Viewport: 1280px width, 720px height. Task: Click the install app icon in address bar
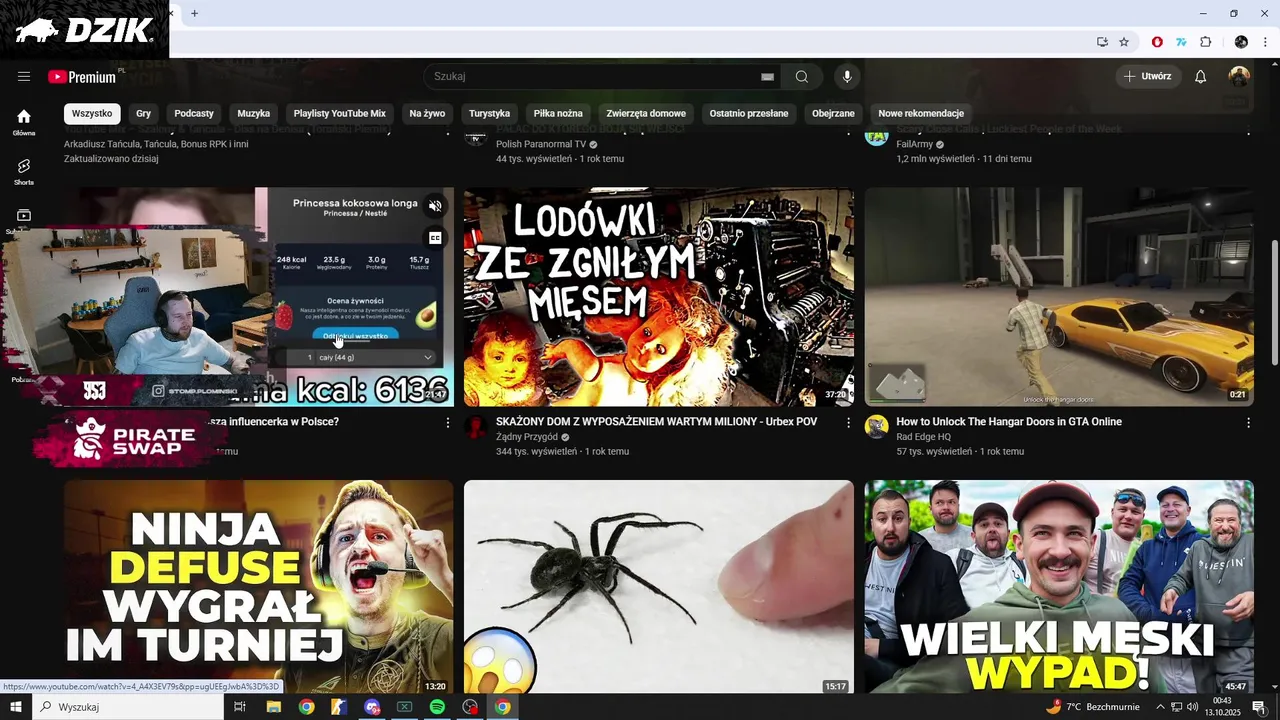(1102, 42)
